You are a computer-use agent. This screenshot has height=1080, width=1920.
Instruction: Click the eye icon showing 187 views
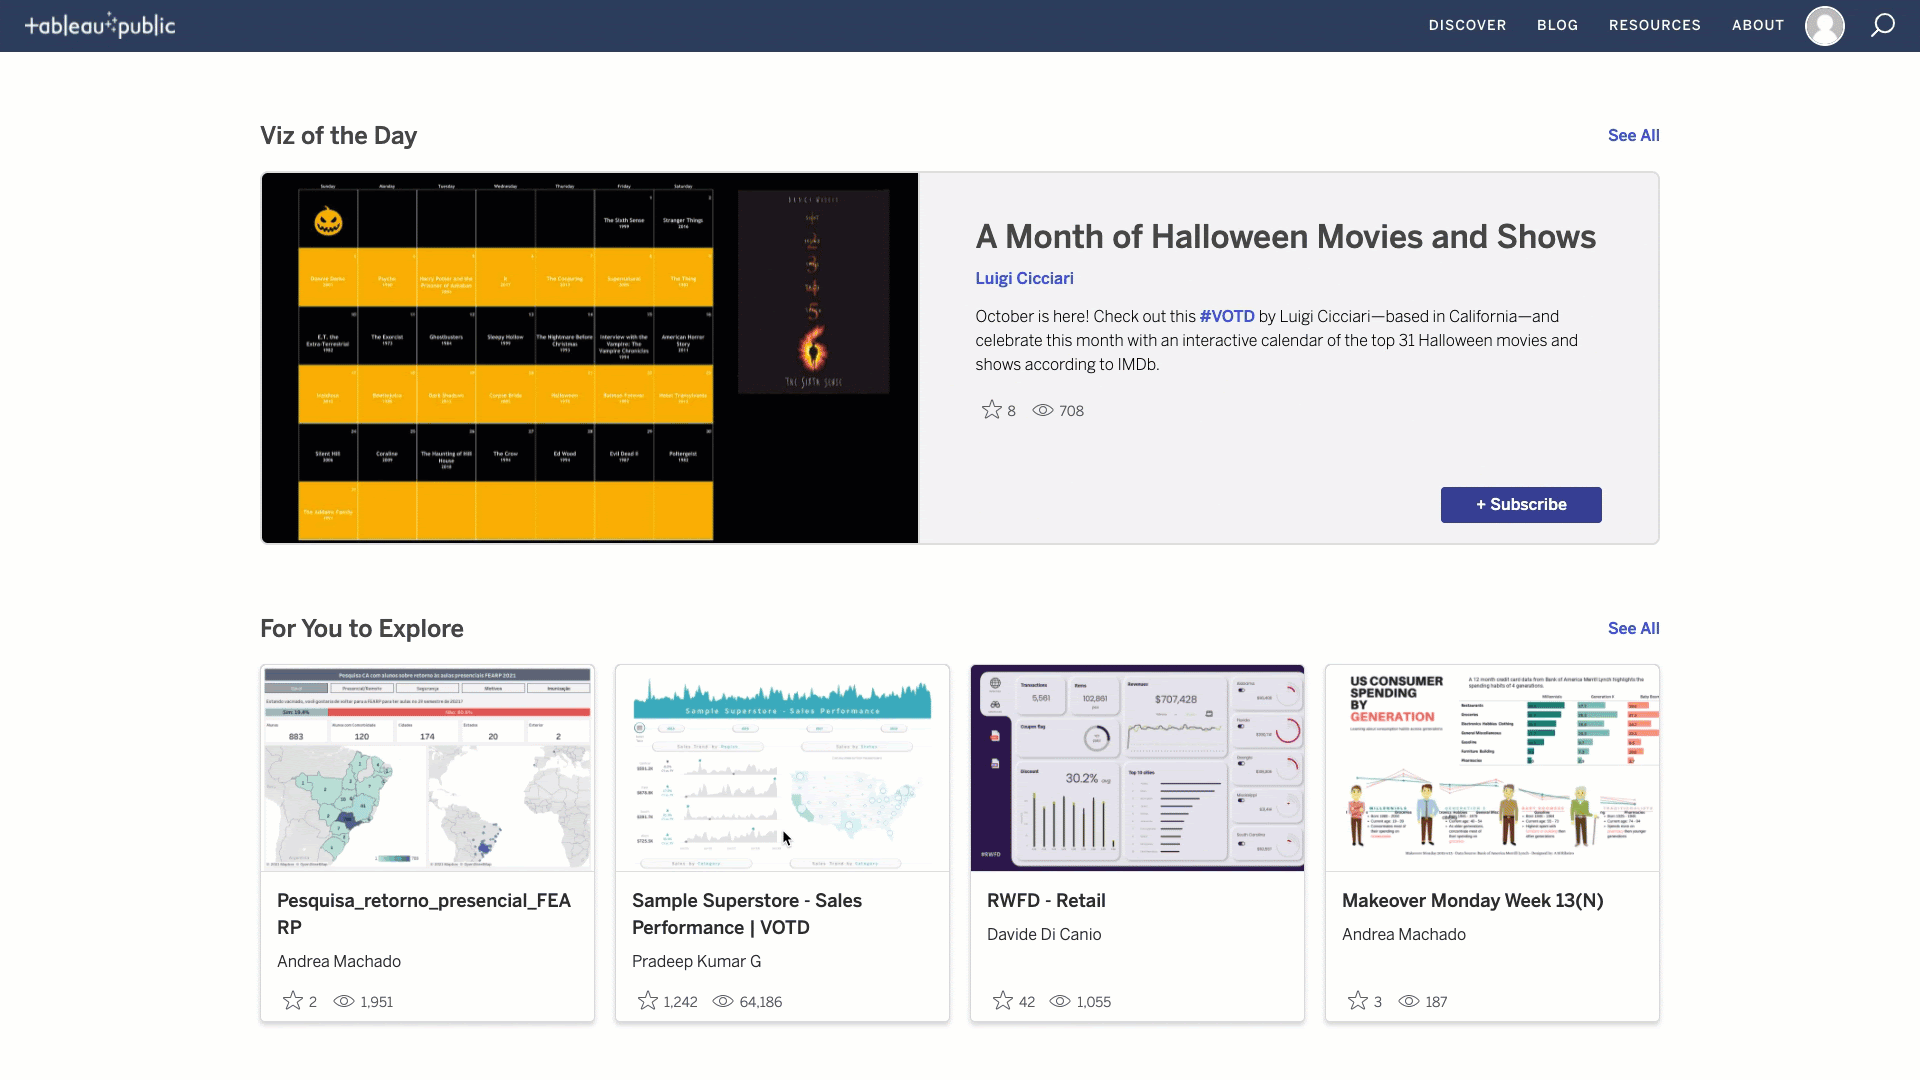(x=1409, y=1001)
